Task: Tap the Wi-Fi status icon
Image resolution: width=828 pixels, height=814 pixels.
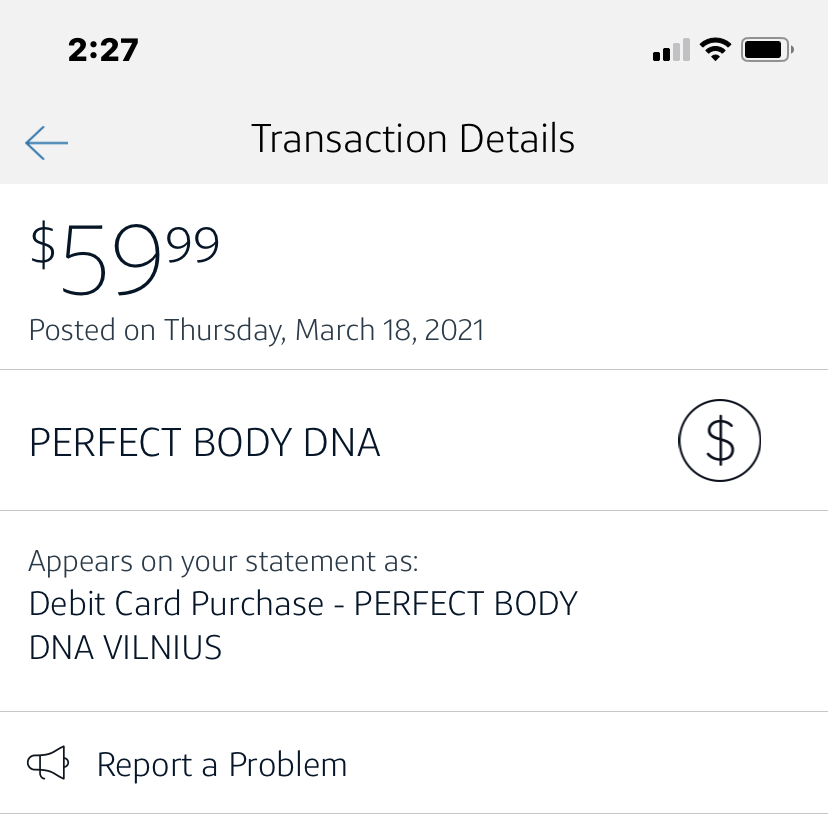Action: [715, 49]
